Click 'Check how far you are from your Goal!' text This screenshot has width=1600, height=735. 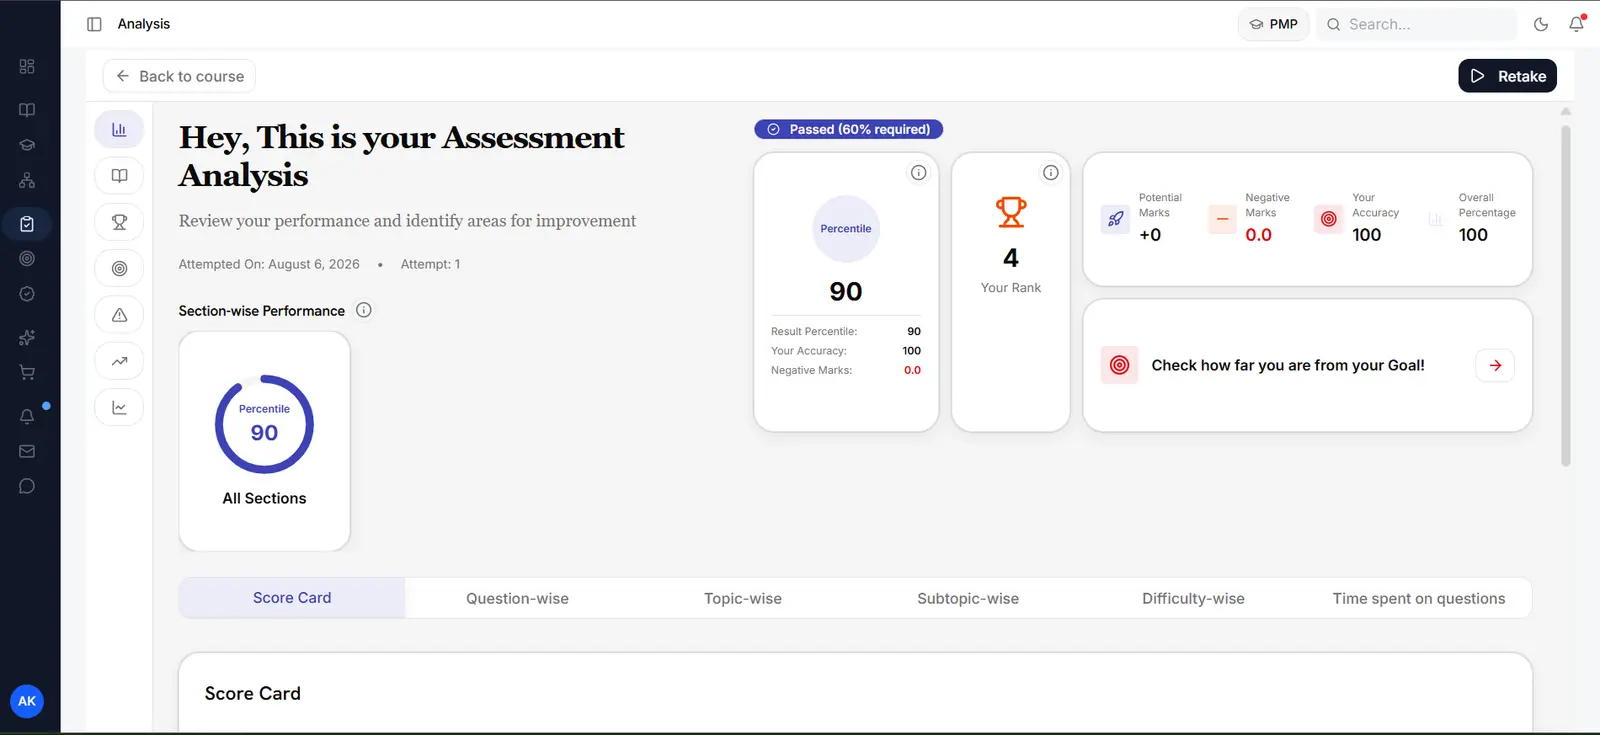click(1288, 365)
